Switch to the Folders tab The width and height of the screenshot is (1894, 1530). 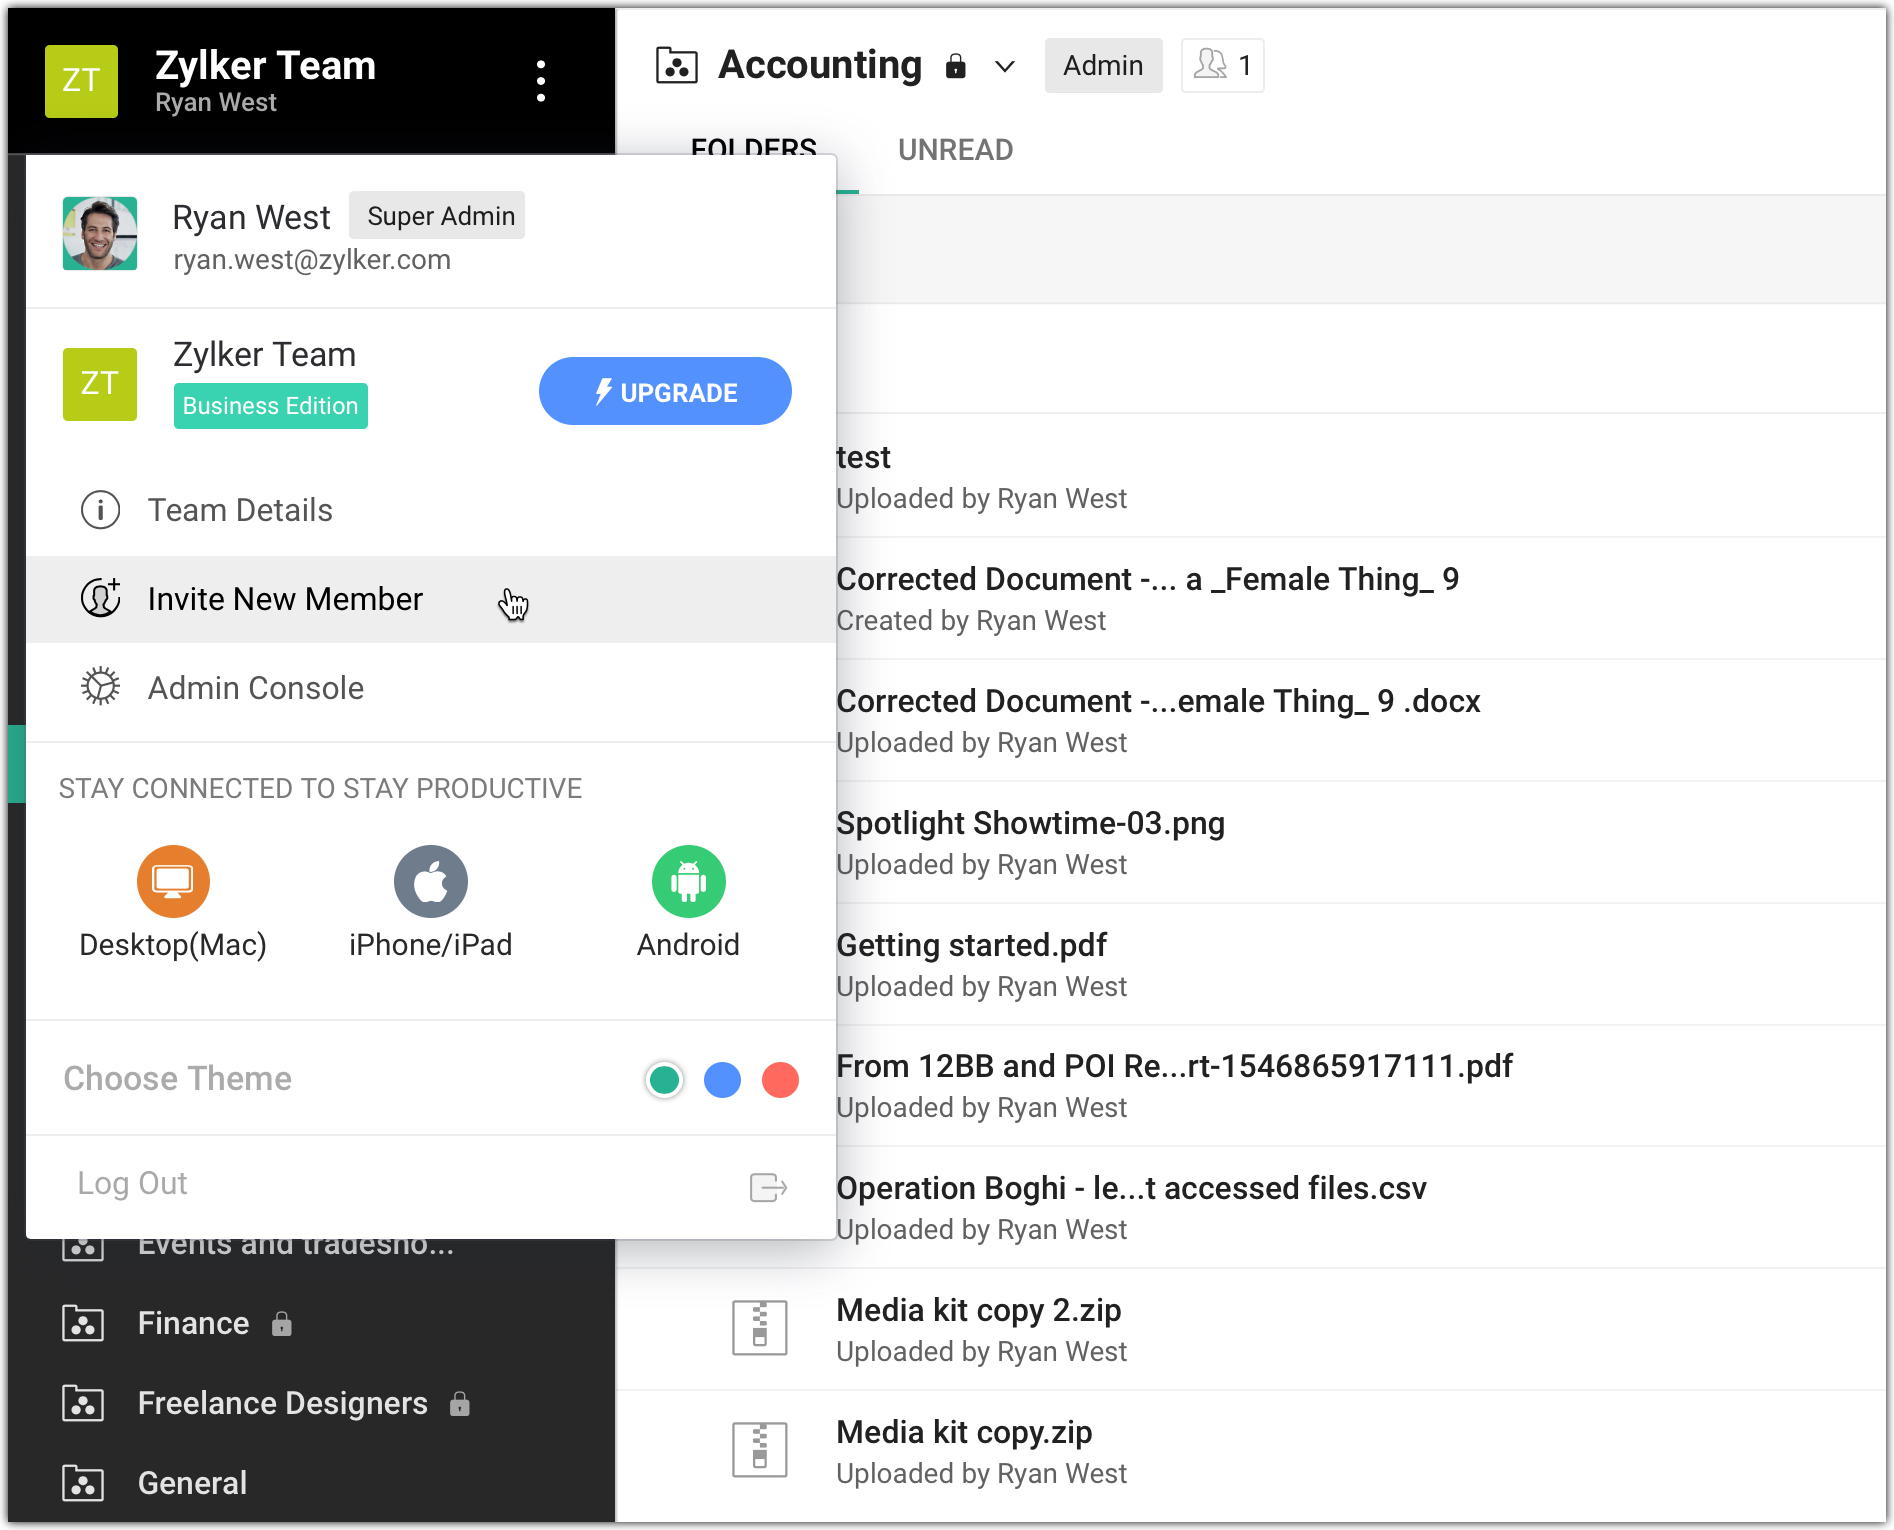click(754, 150)
